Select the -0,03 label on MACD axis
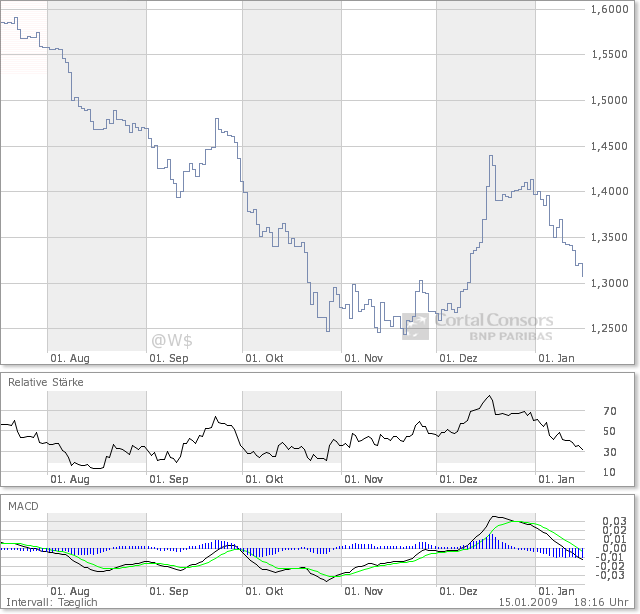The height and width of the screenshot is (614, 640). pos(611,575)
